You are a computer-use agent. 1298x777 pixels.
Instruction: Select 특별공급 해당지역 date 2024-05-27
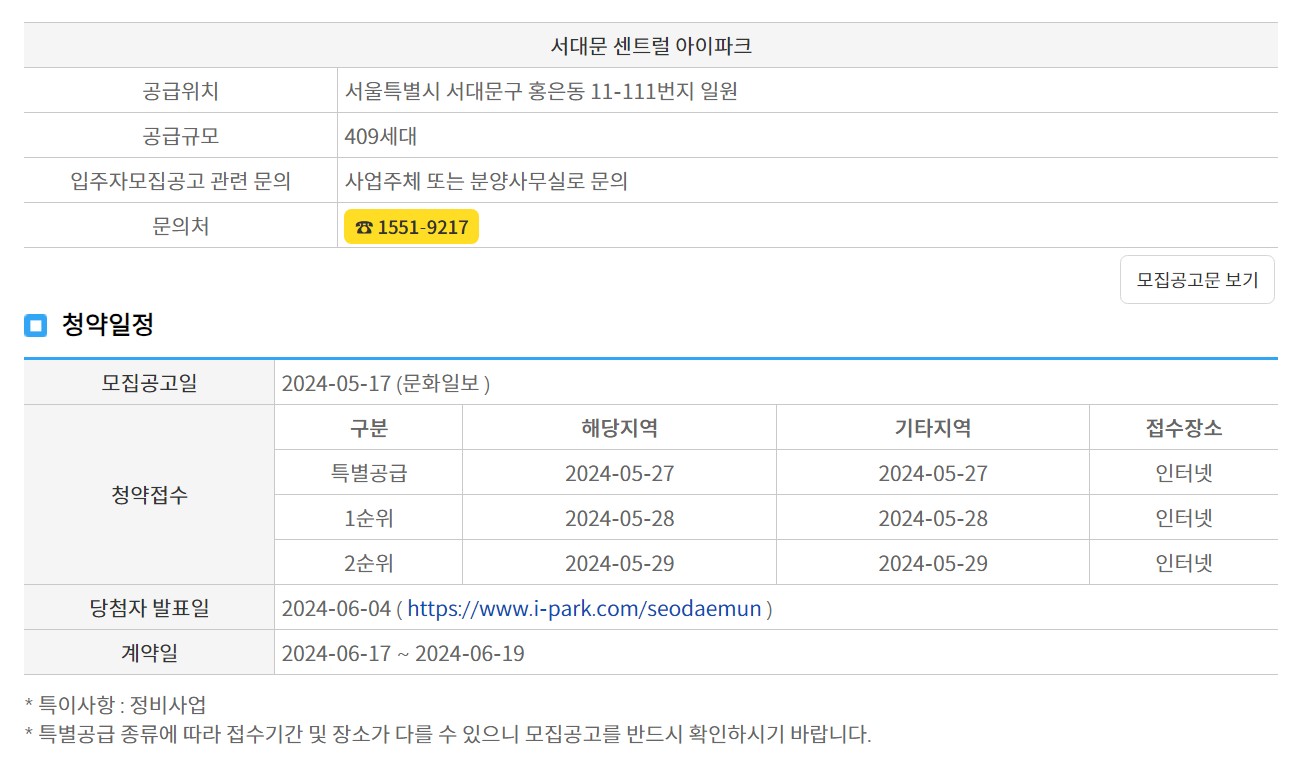[x=620, y=473]
